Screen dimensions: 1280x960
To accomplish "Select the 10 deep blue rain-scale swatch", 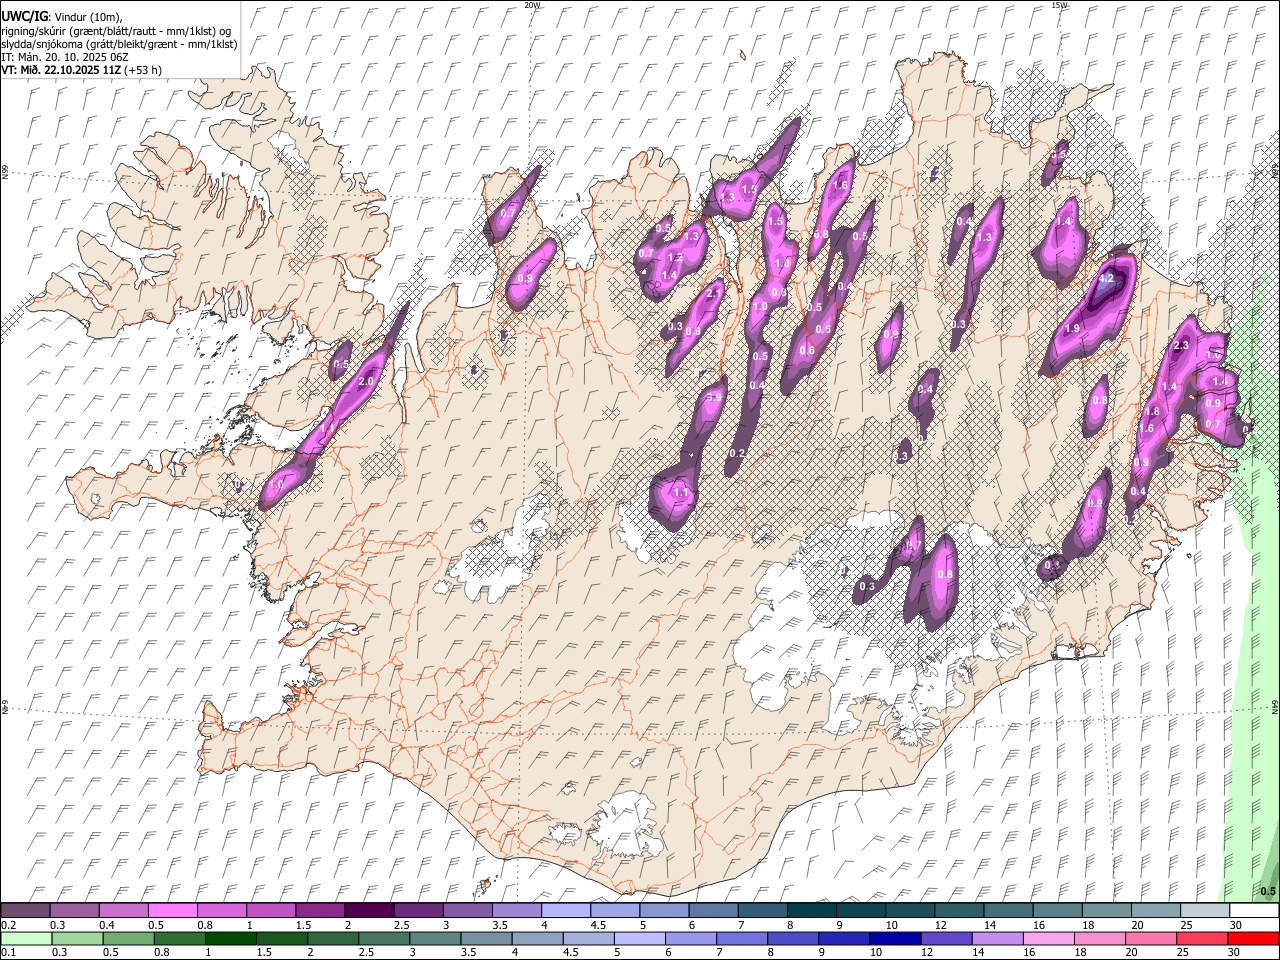I will pyautogui.click(x=895, y=939).
